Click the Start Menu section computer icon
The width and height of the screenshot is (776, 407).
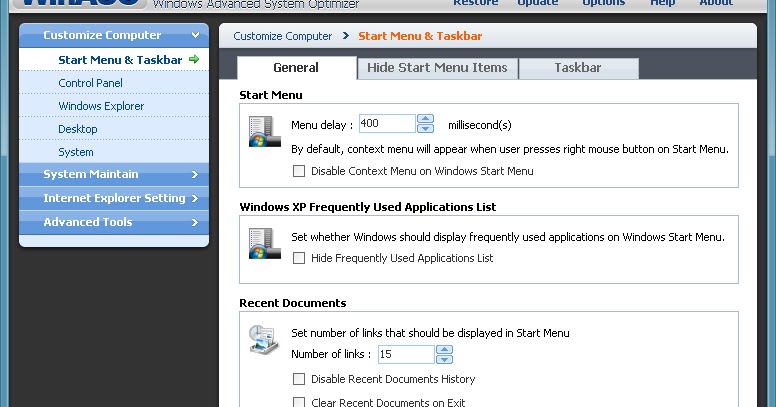[265, 132]
